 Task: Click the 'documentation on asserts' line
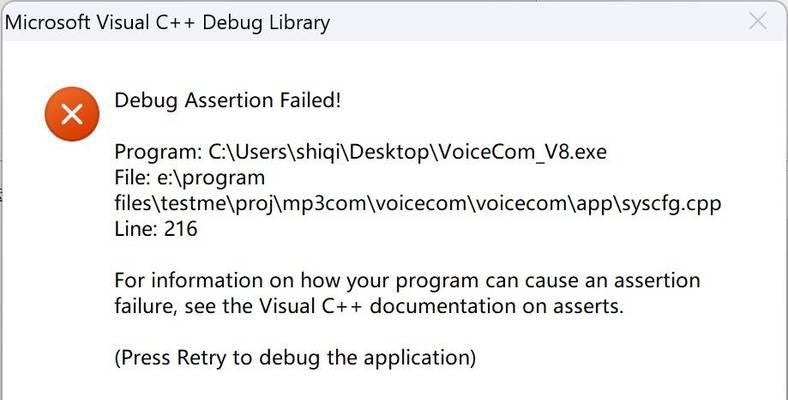tap(369, 306)
